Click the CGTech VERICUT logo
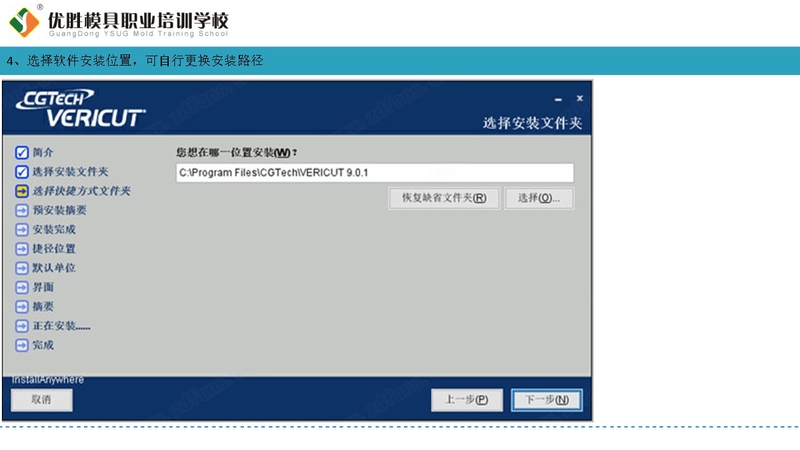 tap(81, 108)
